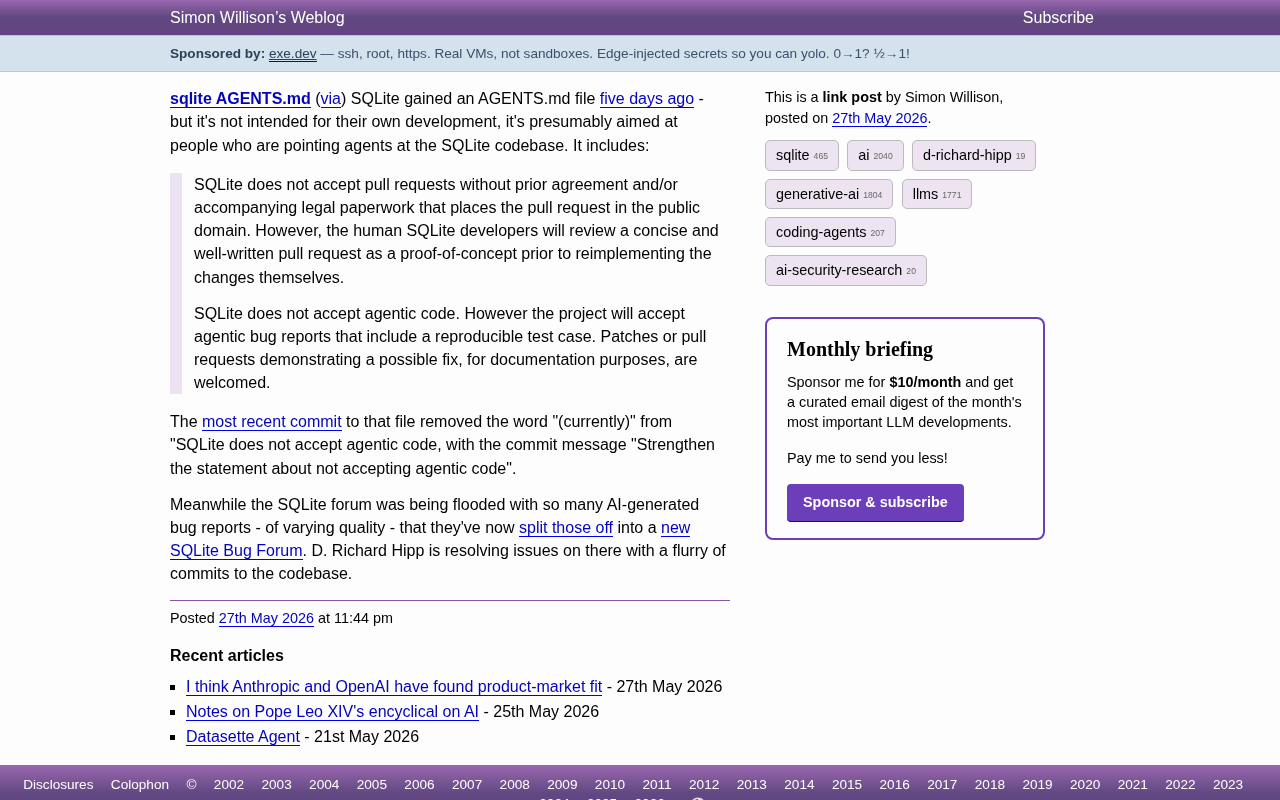Select the ai-security-research tag
Viewport: 1280px width, 800px height.
coord(846,270)
